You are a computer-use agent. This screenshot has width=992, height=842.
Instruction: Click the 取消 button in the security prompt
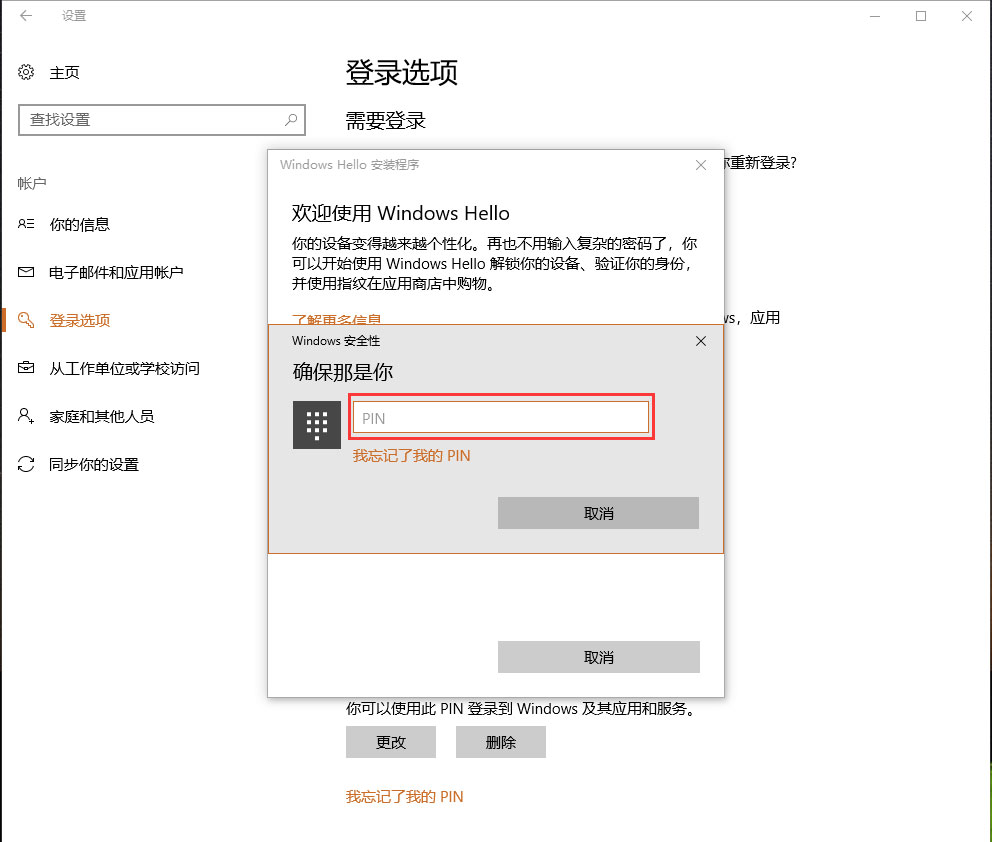pos(597,512)
